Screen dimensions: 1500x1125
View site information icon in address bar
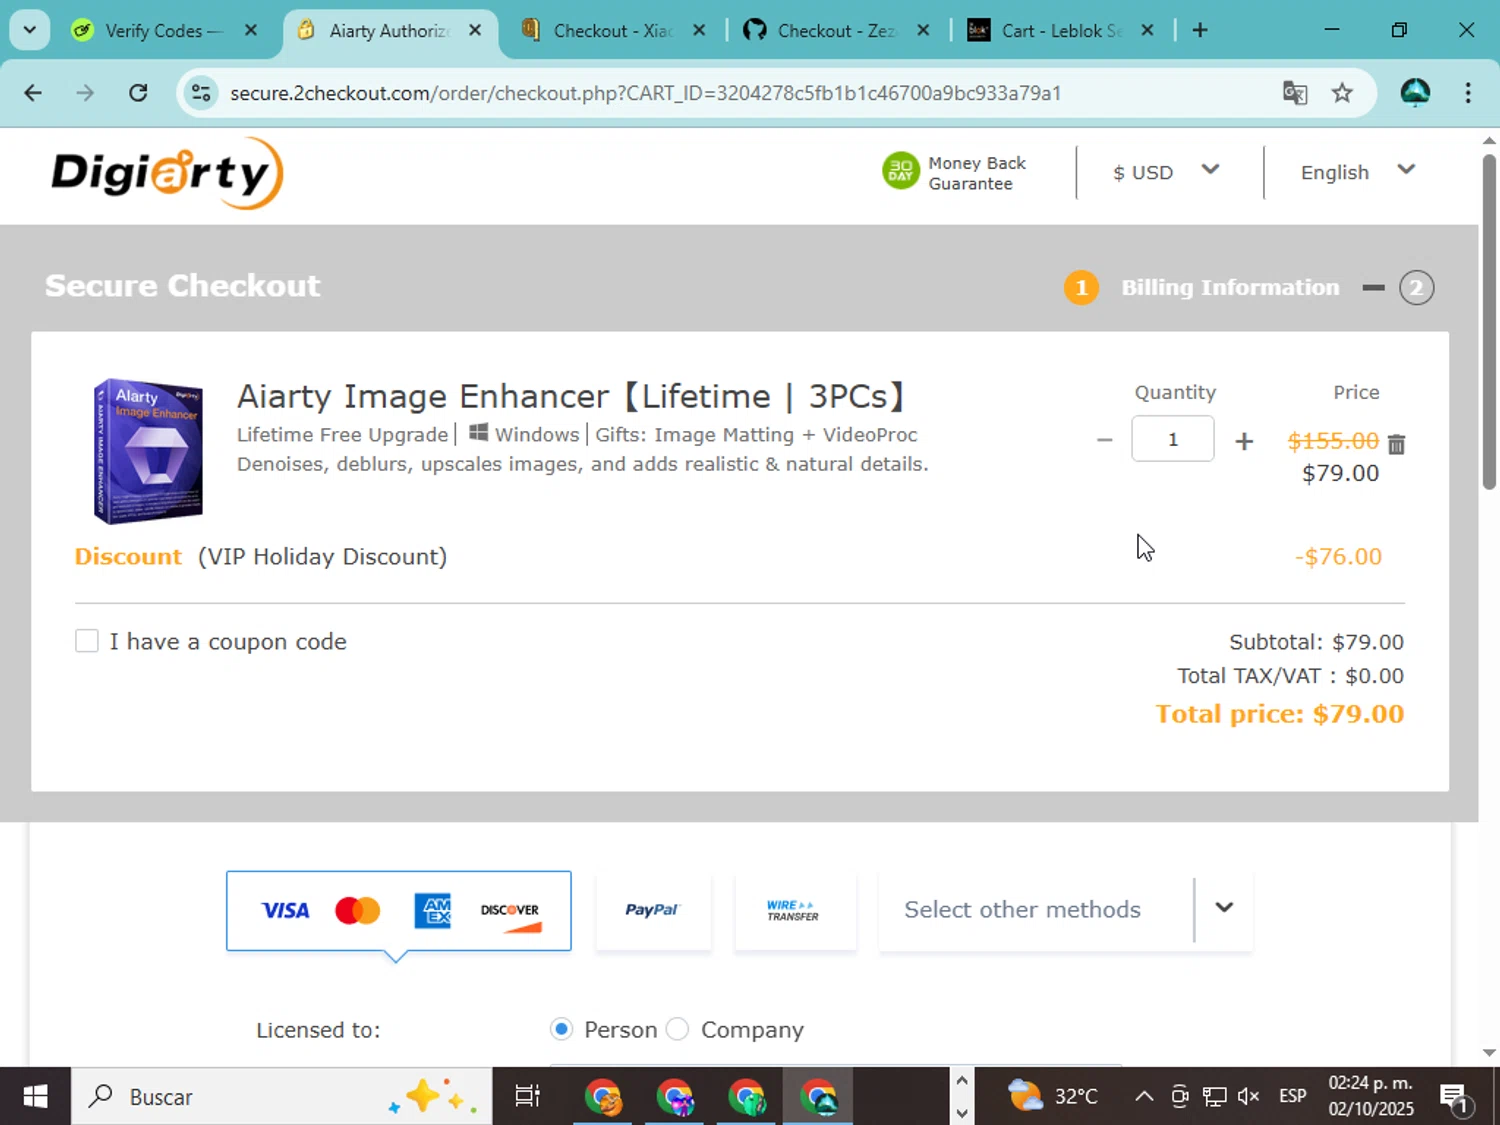(x=201, y=93)
